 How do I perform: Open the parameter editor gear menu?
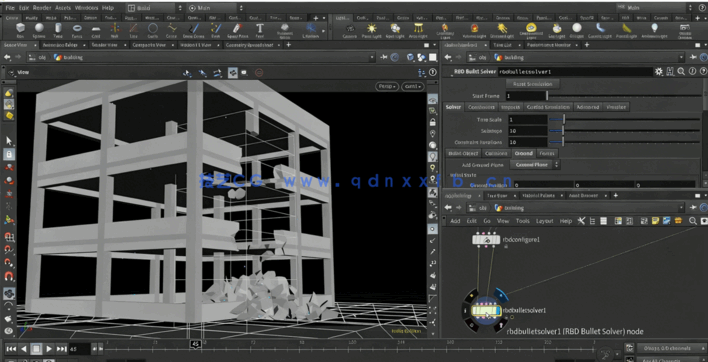click(659, 72)
